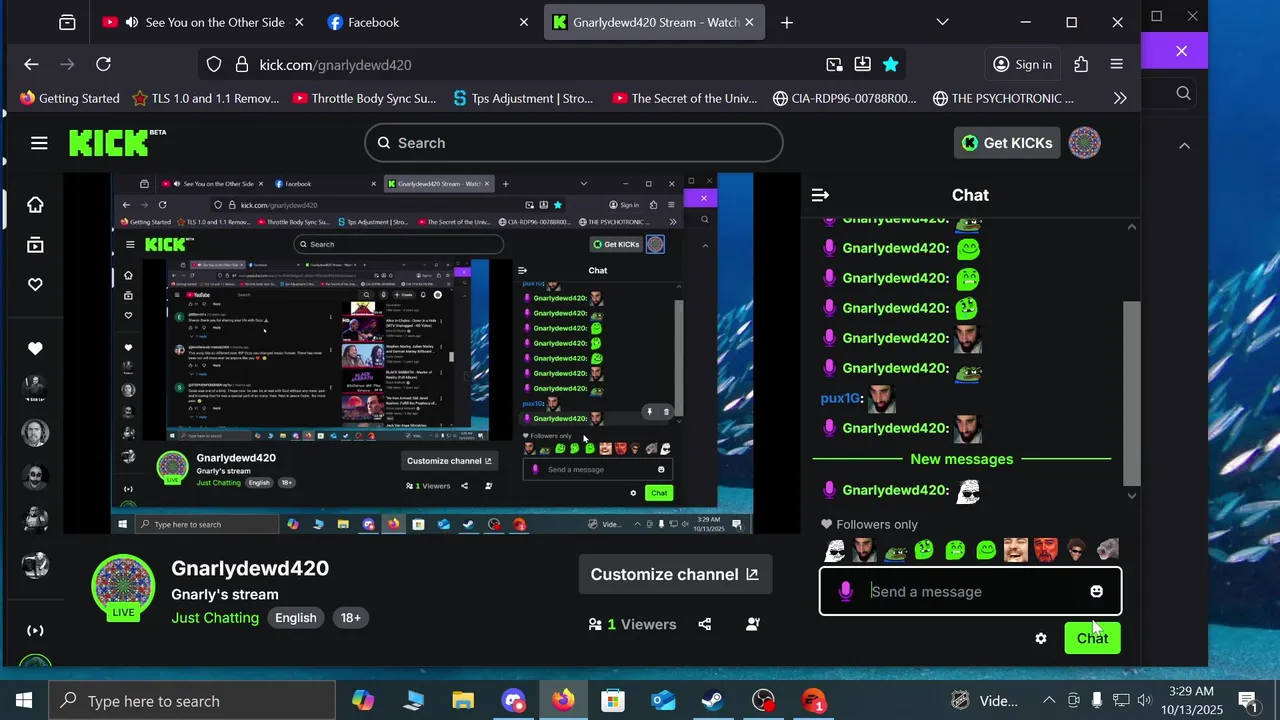Insert the sunglasses ghost emote from quick bar
The height and width of the screenshot is (720, 1280).
834,550
